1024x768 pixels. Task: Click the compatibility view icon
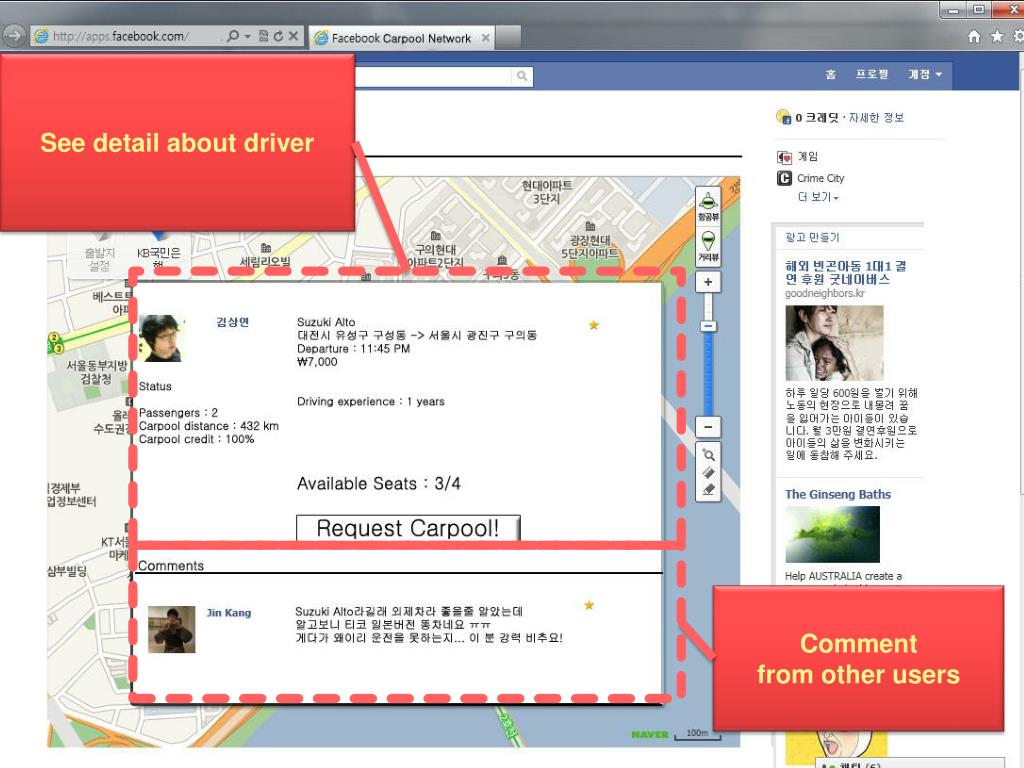tap(263, 36)
